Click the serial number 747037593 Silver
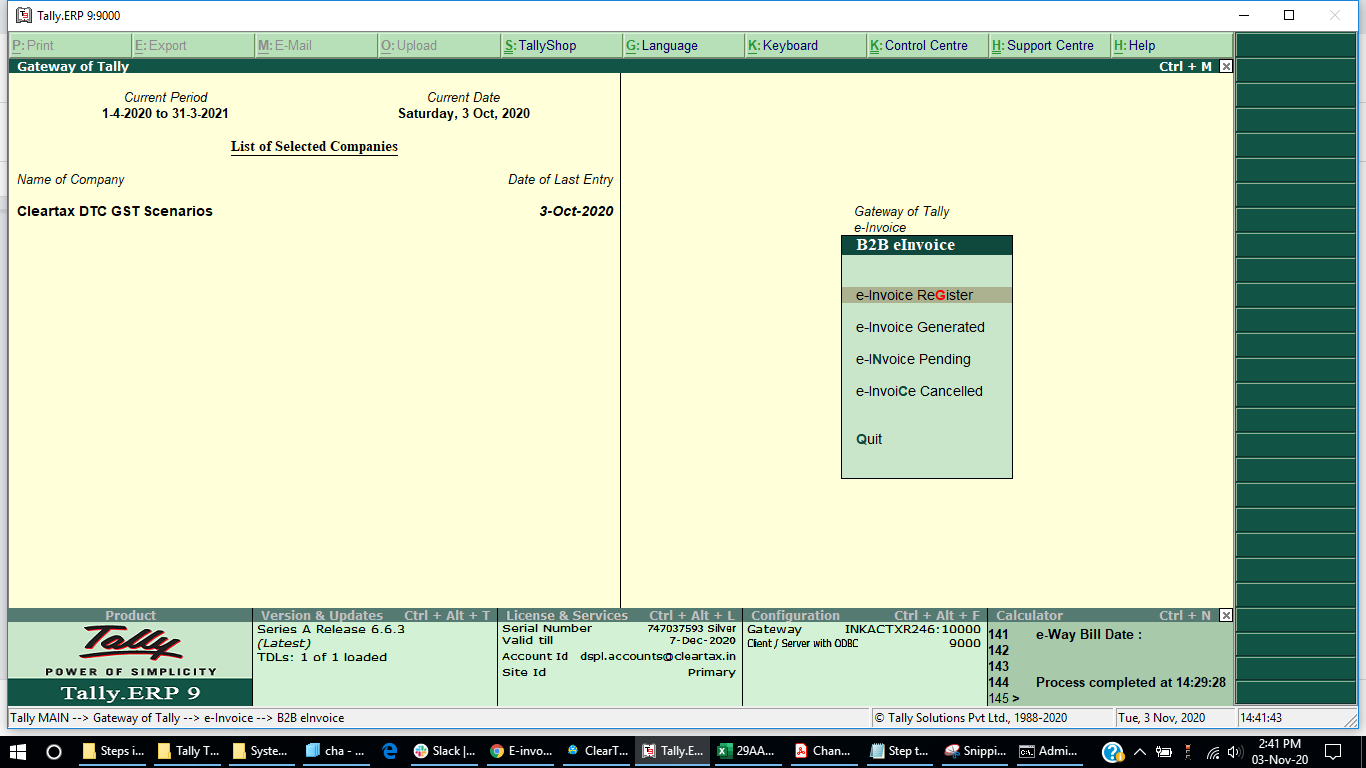Screen dimensions: 1366x768 click(x=691, y=628)
